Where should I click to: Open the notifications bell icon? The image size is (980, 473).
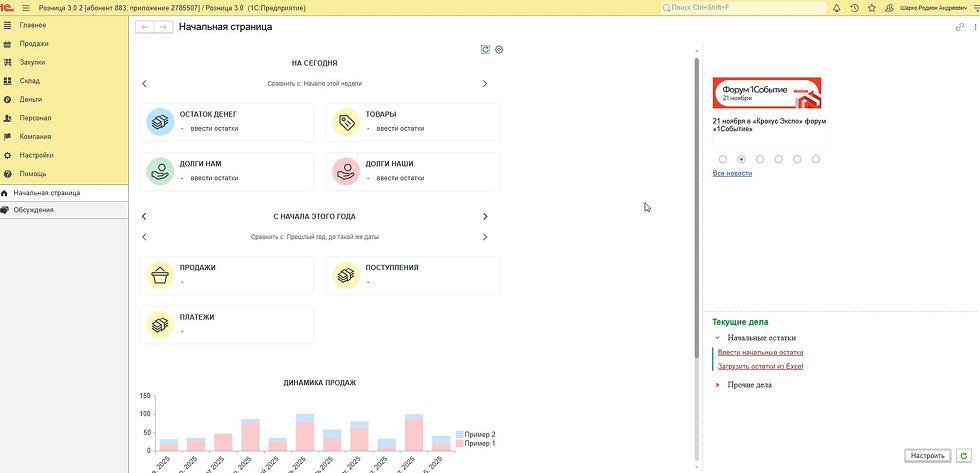836,8
